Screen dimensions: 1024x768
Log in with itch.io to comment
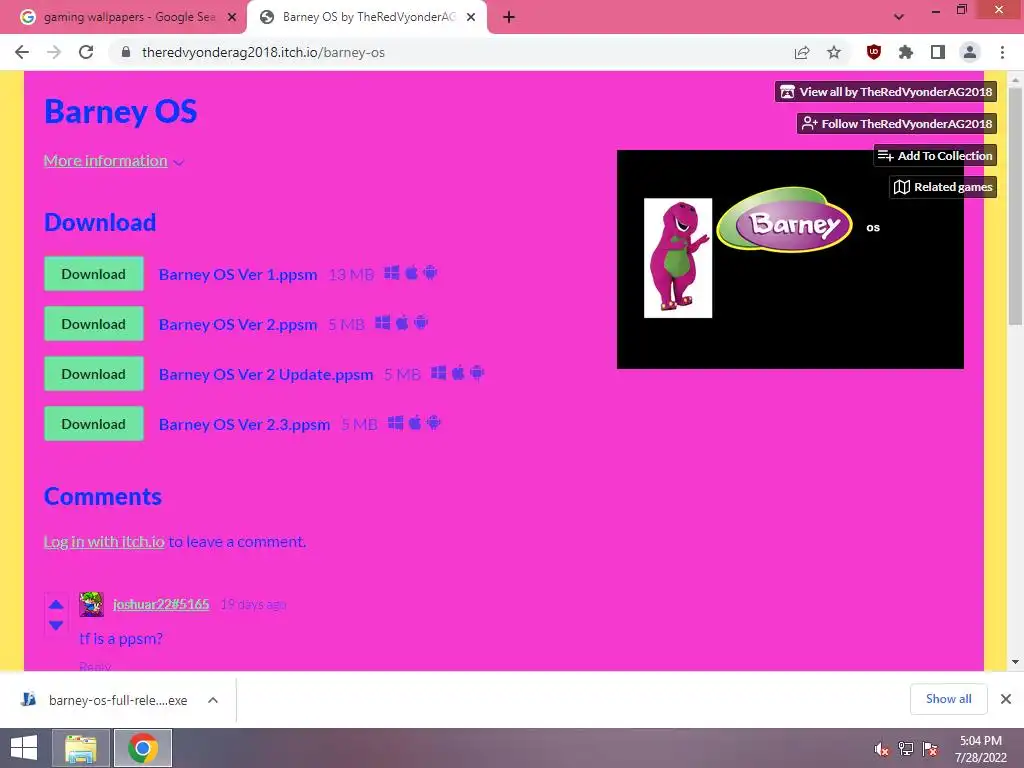pyautogui.click(x=104, y=541)
